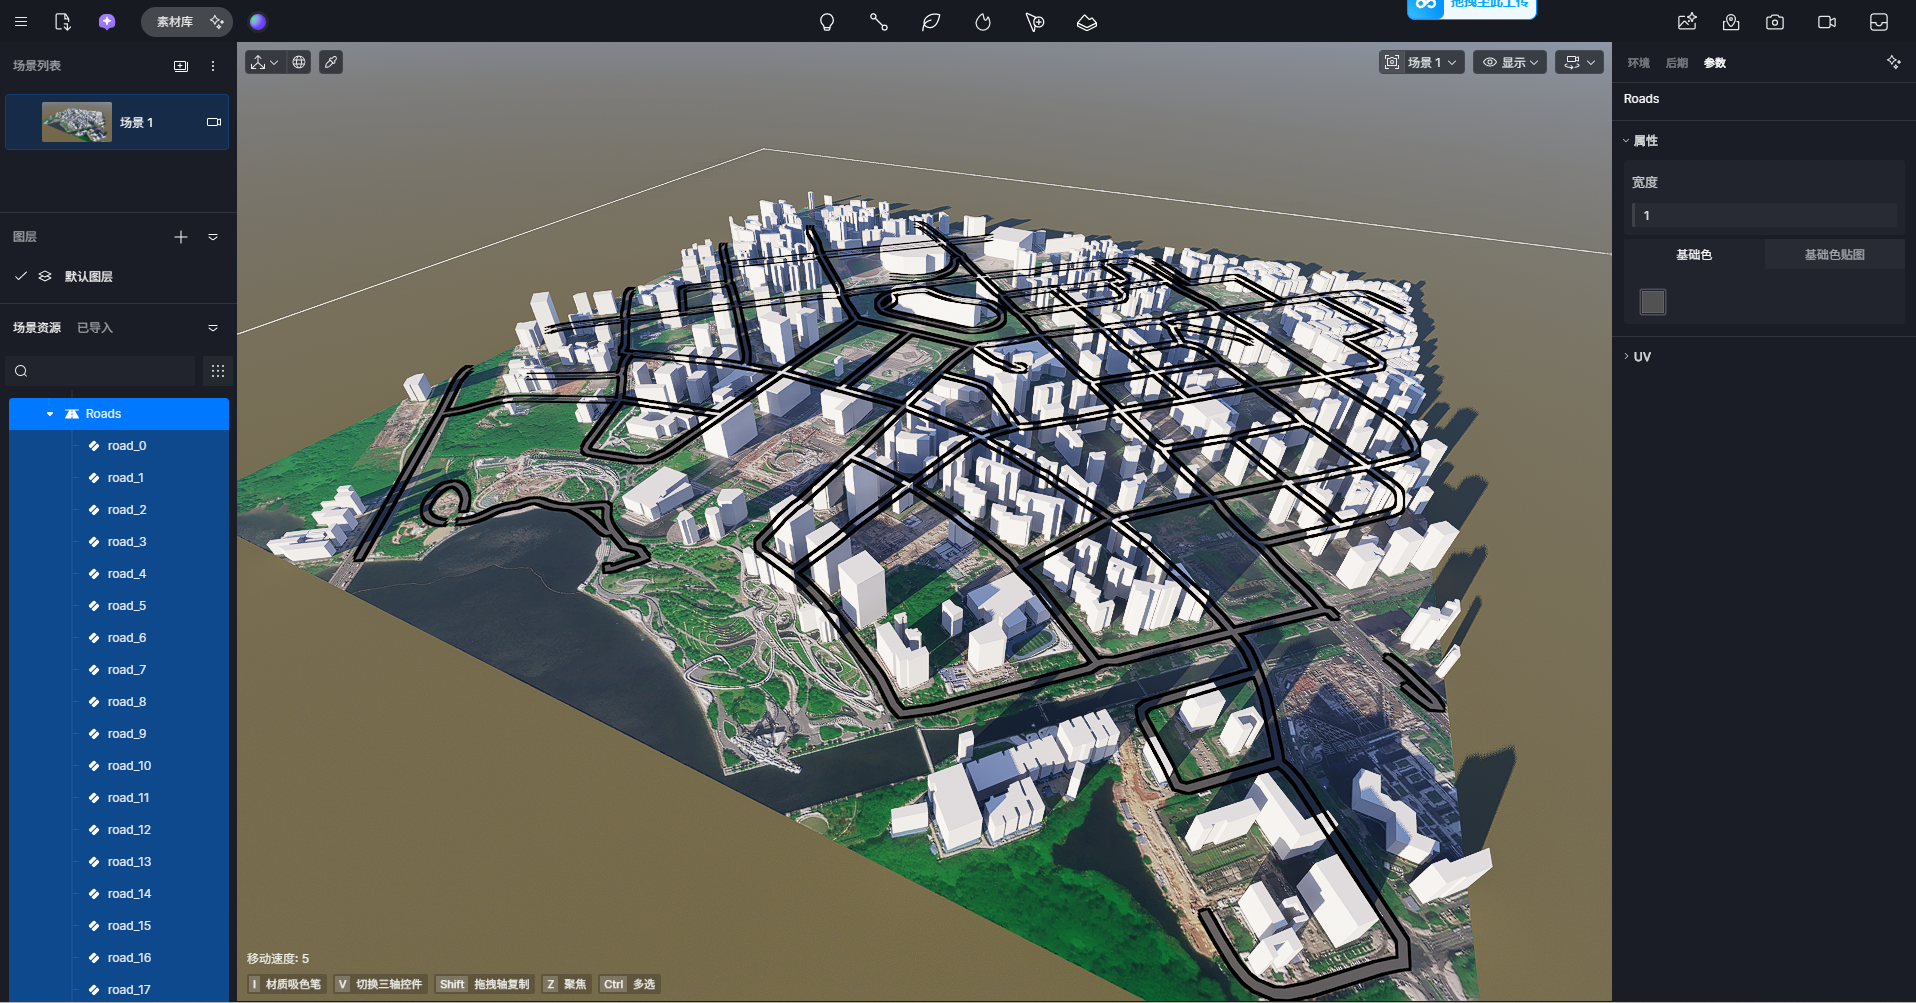Switch to the 基础色贴图 tab
Viewport: 1916px width, 1003px height.
pyautogui.click(x=1834, y=255)
